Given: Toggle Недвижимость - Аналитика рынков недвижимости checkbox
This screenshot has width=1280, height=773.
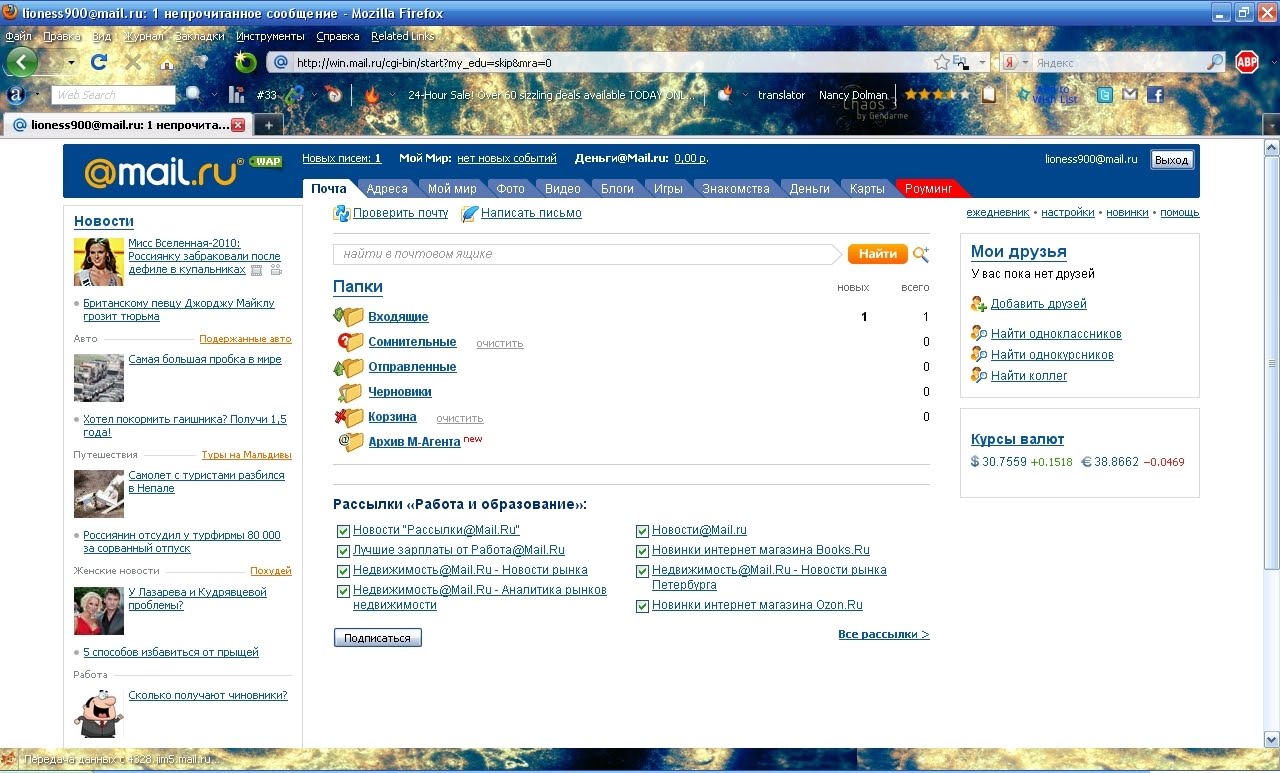Looking at the screenshot, I should (343, 591).
